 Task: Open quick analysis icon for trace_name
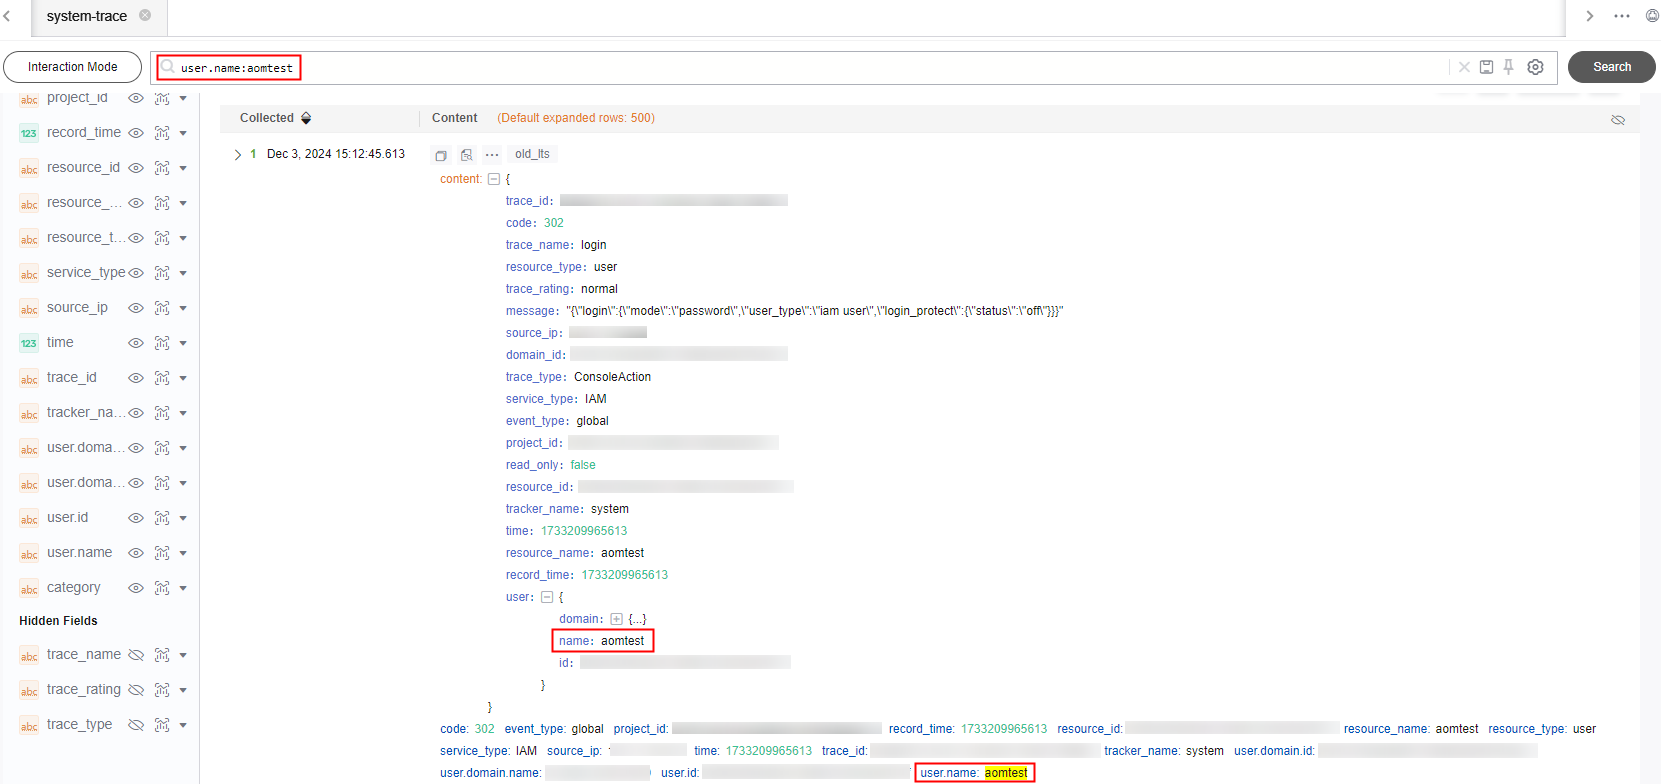[x=162, y=655]
